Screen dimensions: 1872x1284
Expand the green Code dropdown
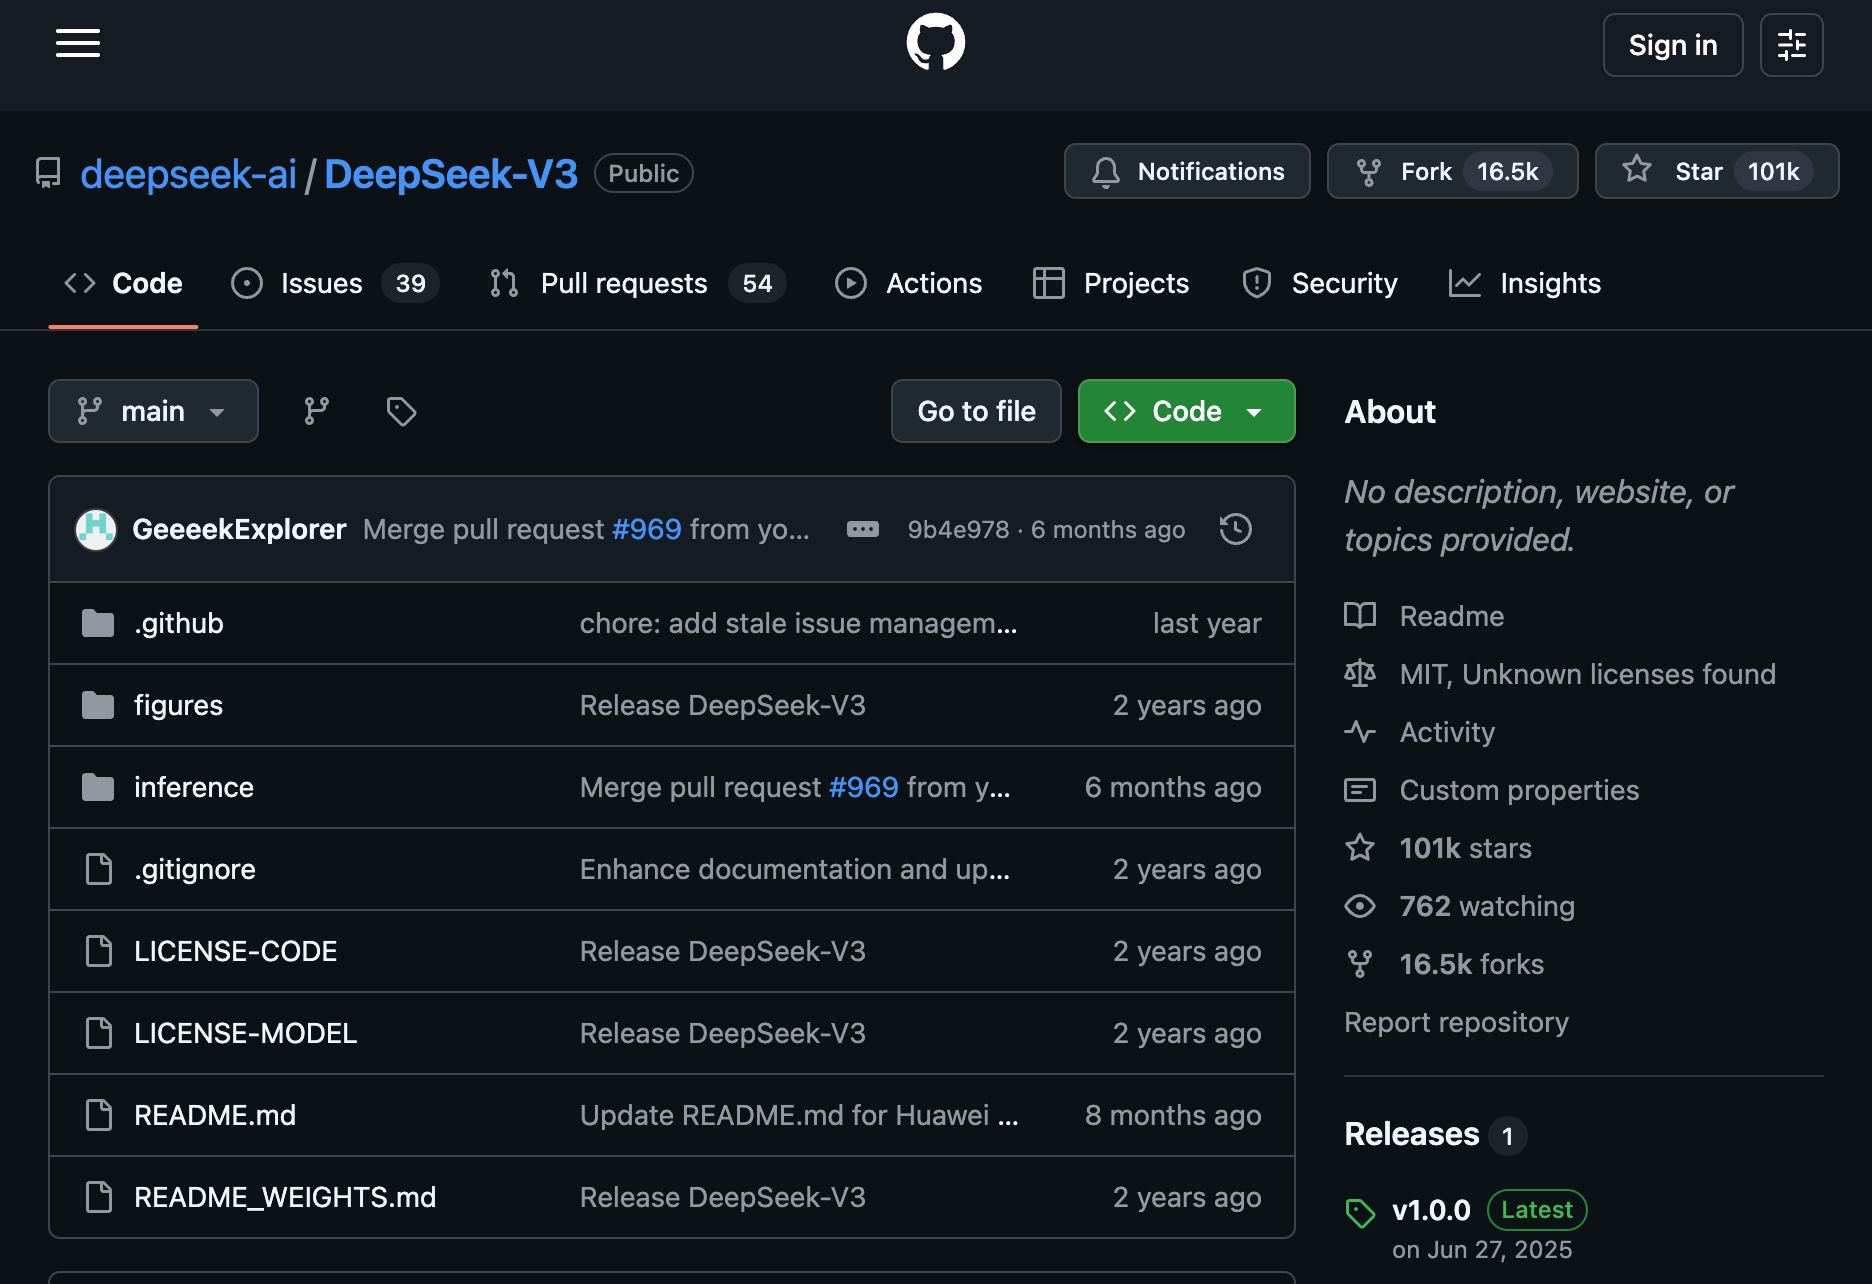click(x=1186, y=411)
